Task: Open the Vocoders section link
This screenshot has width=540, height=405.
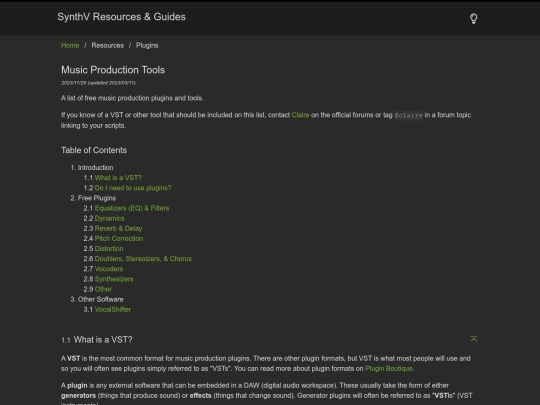Action: click(x=109, y=269)
